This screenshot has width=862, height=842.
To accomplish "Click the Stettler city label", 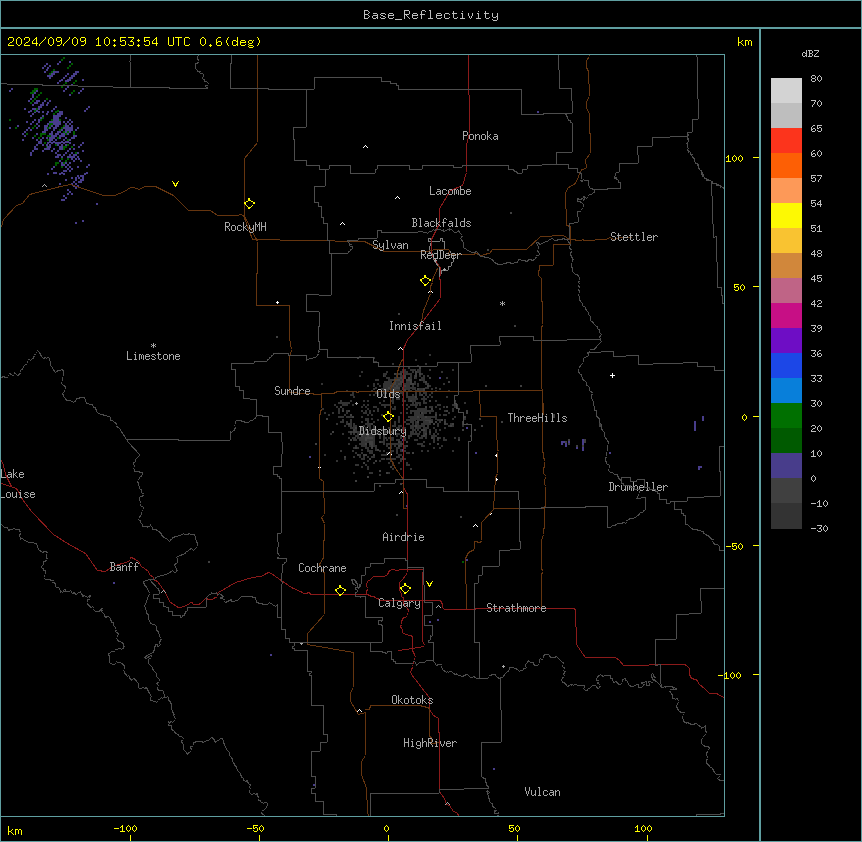I will 634,237.
